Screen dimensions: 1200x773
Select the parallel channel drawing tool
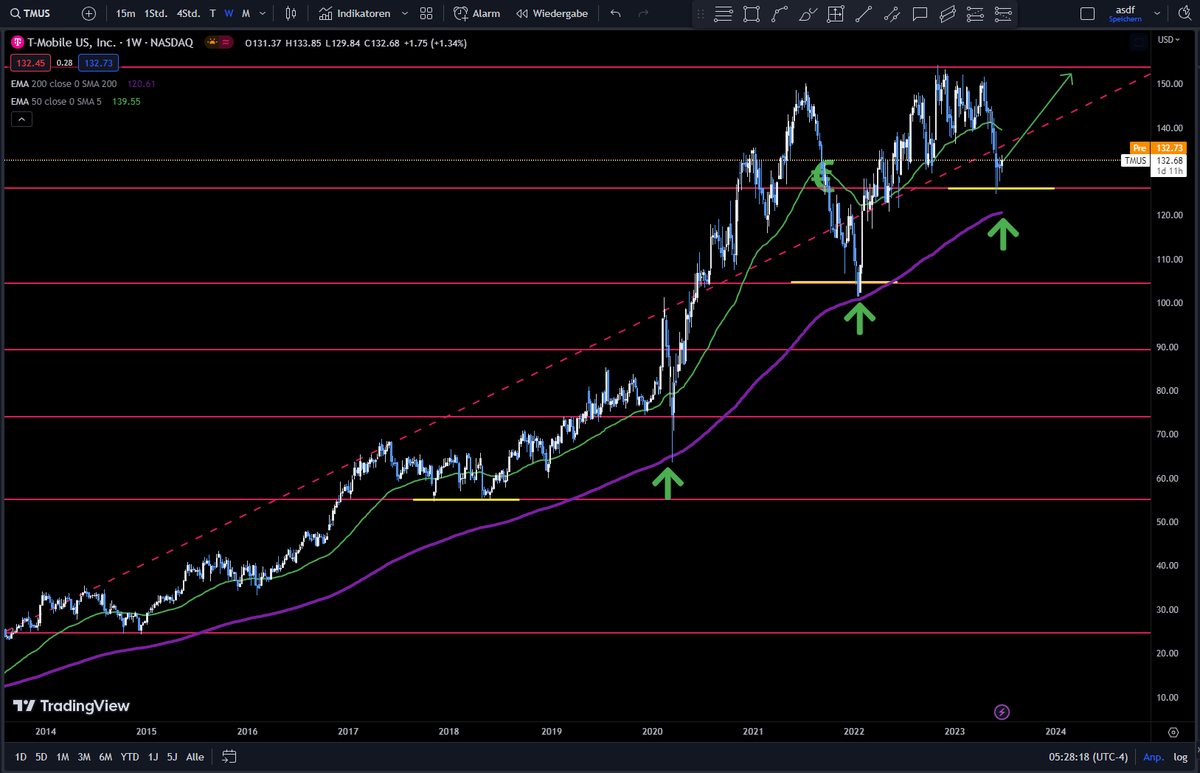pos(947,13)
